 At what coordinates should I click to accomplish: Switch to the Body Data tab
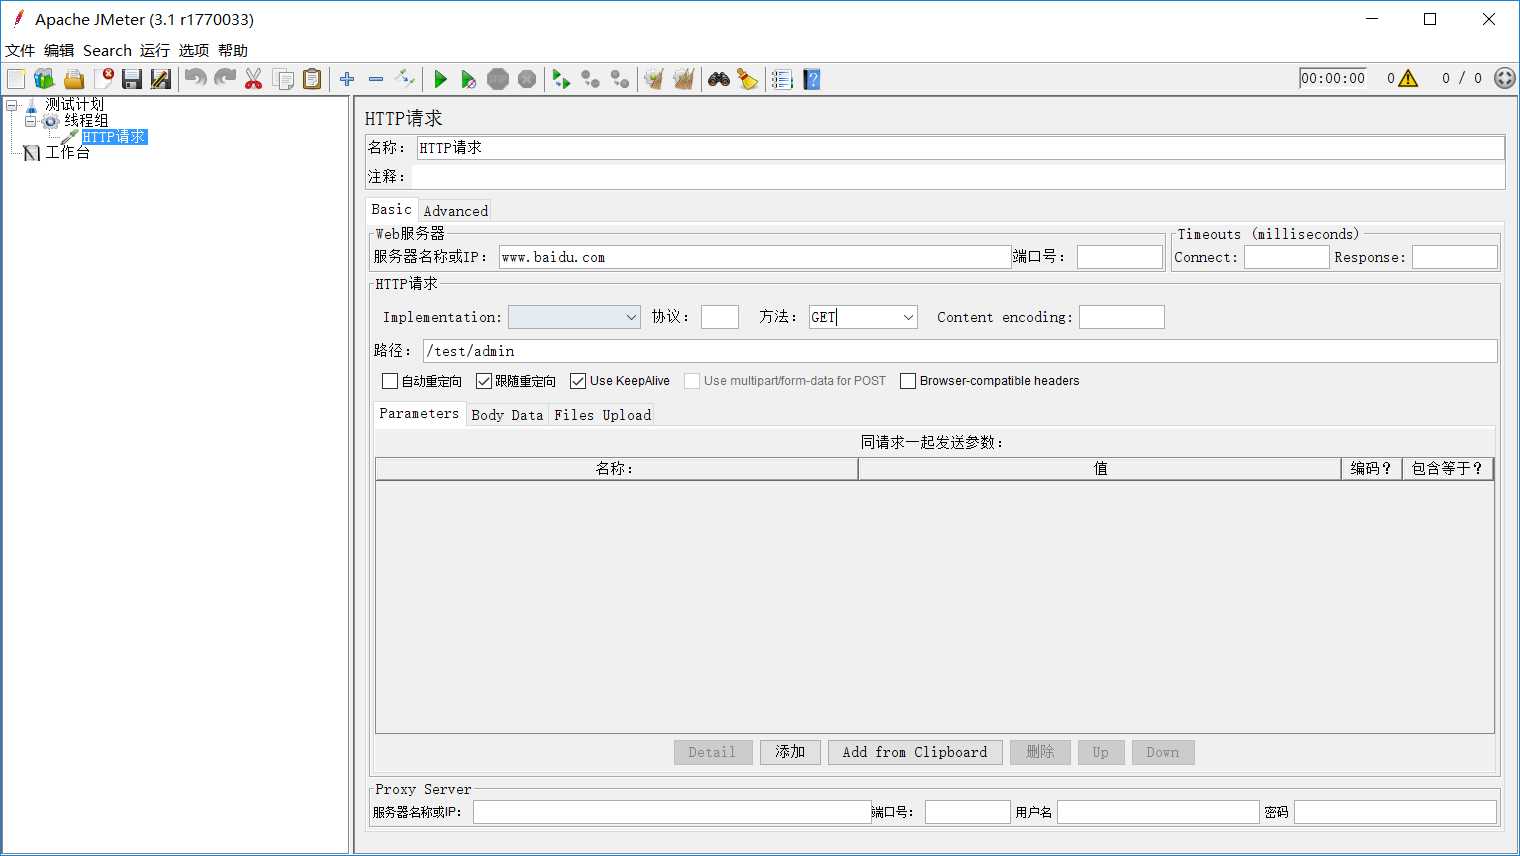tap(507, 415)
